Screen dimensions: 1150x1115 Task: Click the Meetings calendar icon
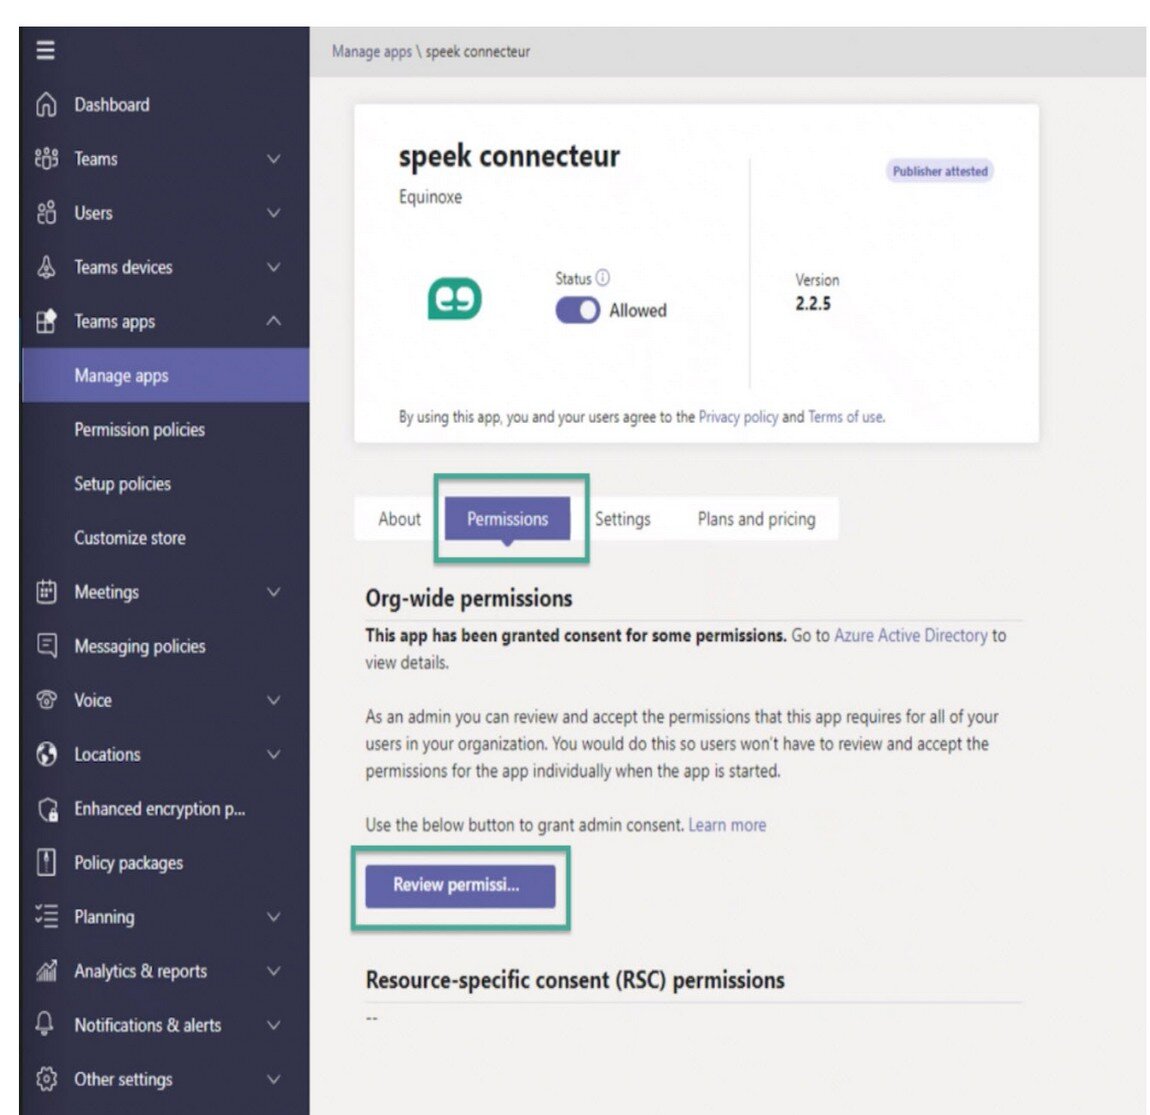click(46, 591)
